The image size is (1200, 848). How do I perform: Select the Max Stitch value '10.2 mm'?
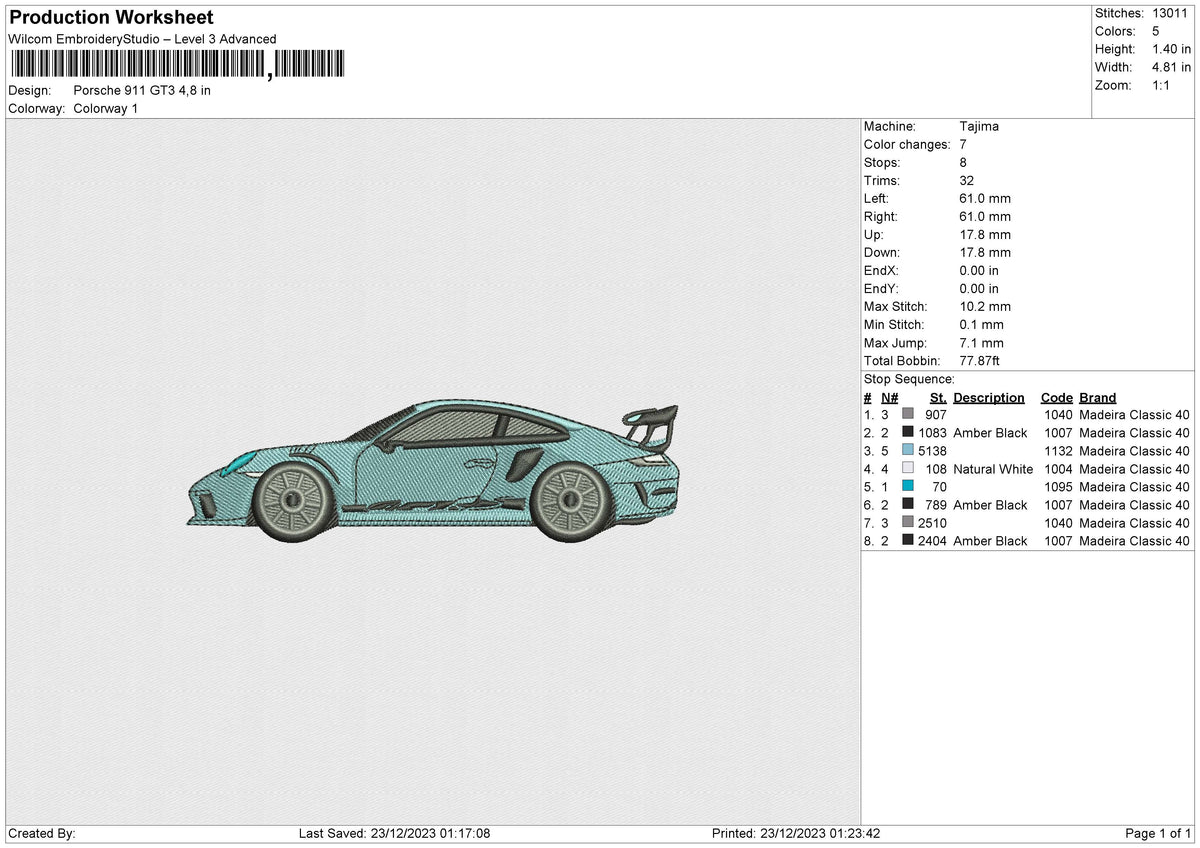(985, 306)
